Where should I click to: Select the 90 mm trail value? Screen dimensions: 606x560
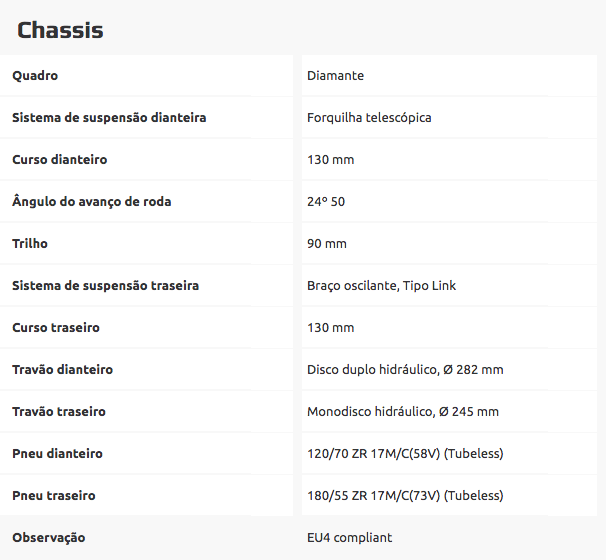(327, 244)
